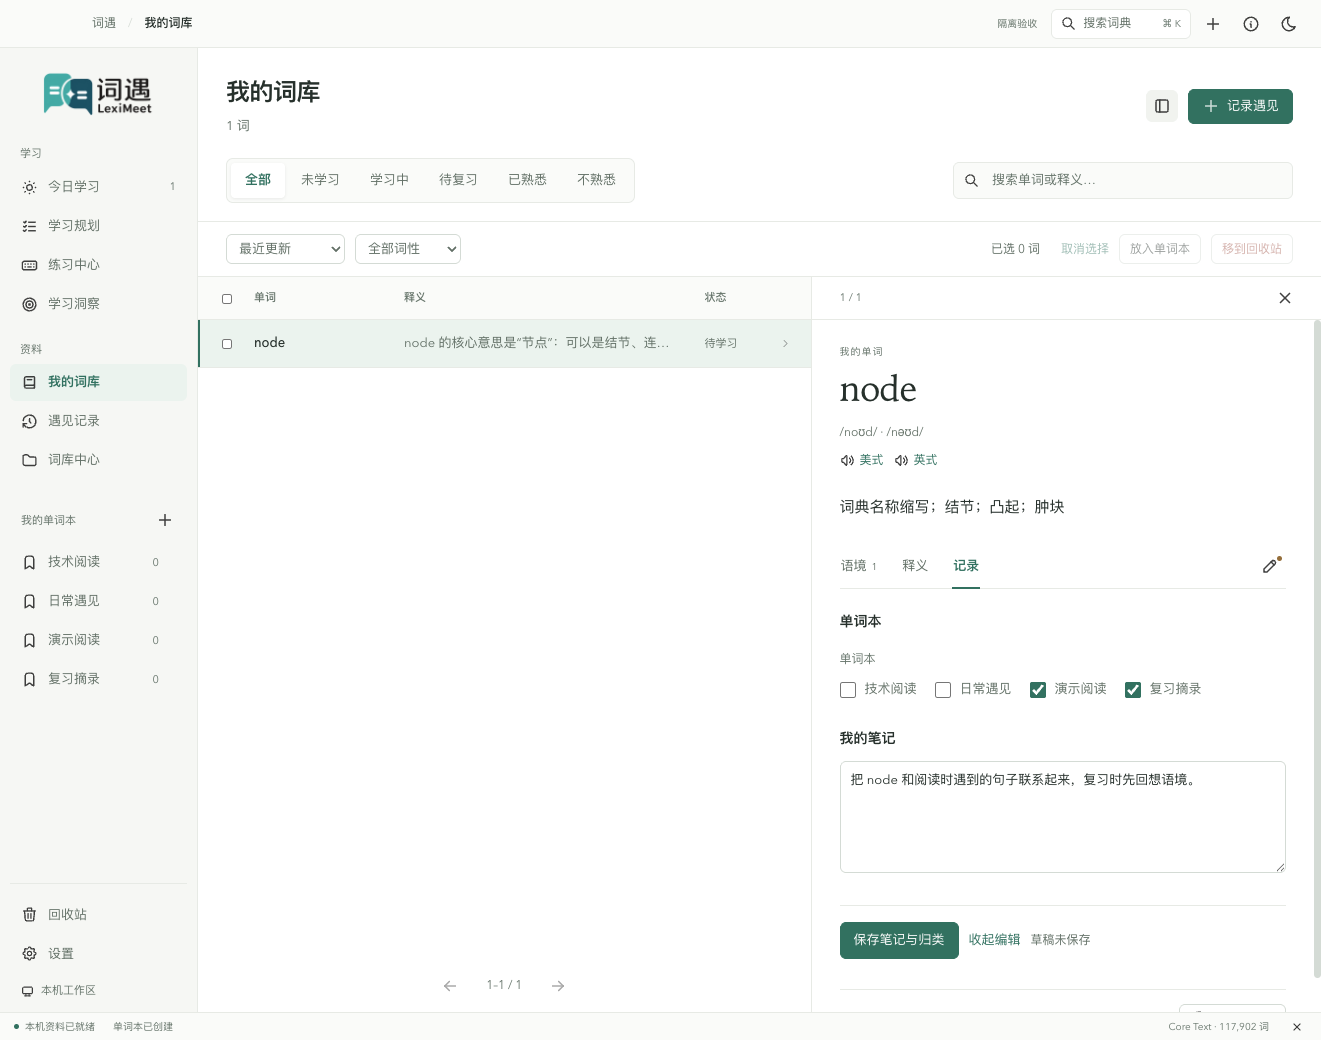1321x1040 pixels.
Task: Switch to the 未学习 filter tab
Action: (320, 180)
